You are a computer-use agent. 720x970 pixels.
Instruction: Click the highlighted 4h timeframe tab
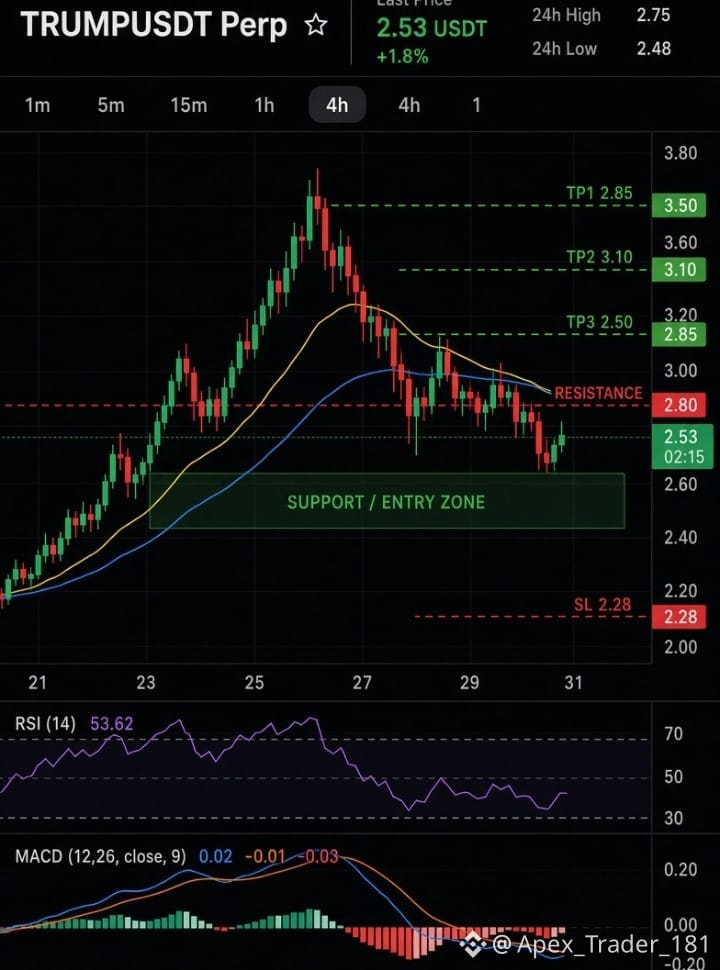(337, 105)
